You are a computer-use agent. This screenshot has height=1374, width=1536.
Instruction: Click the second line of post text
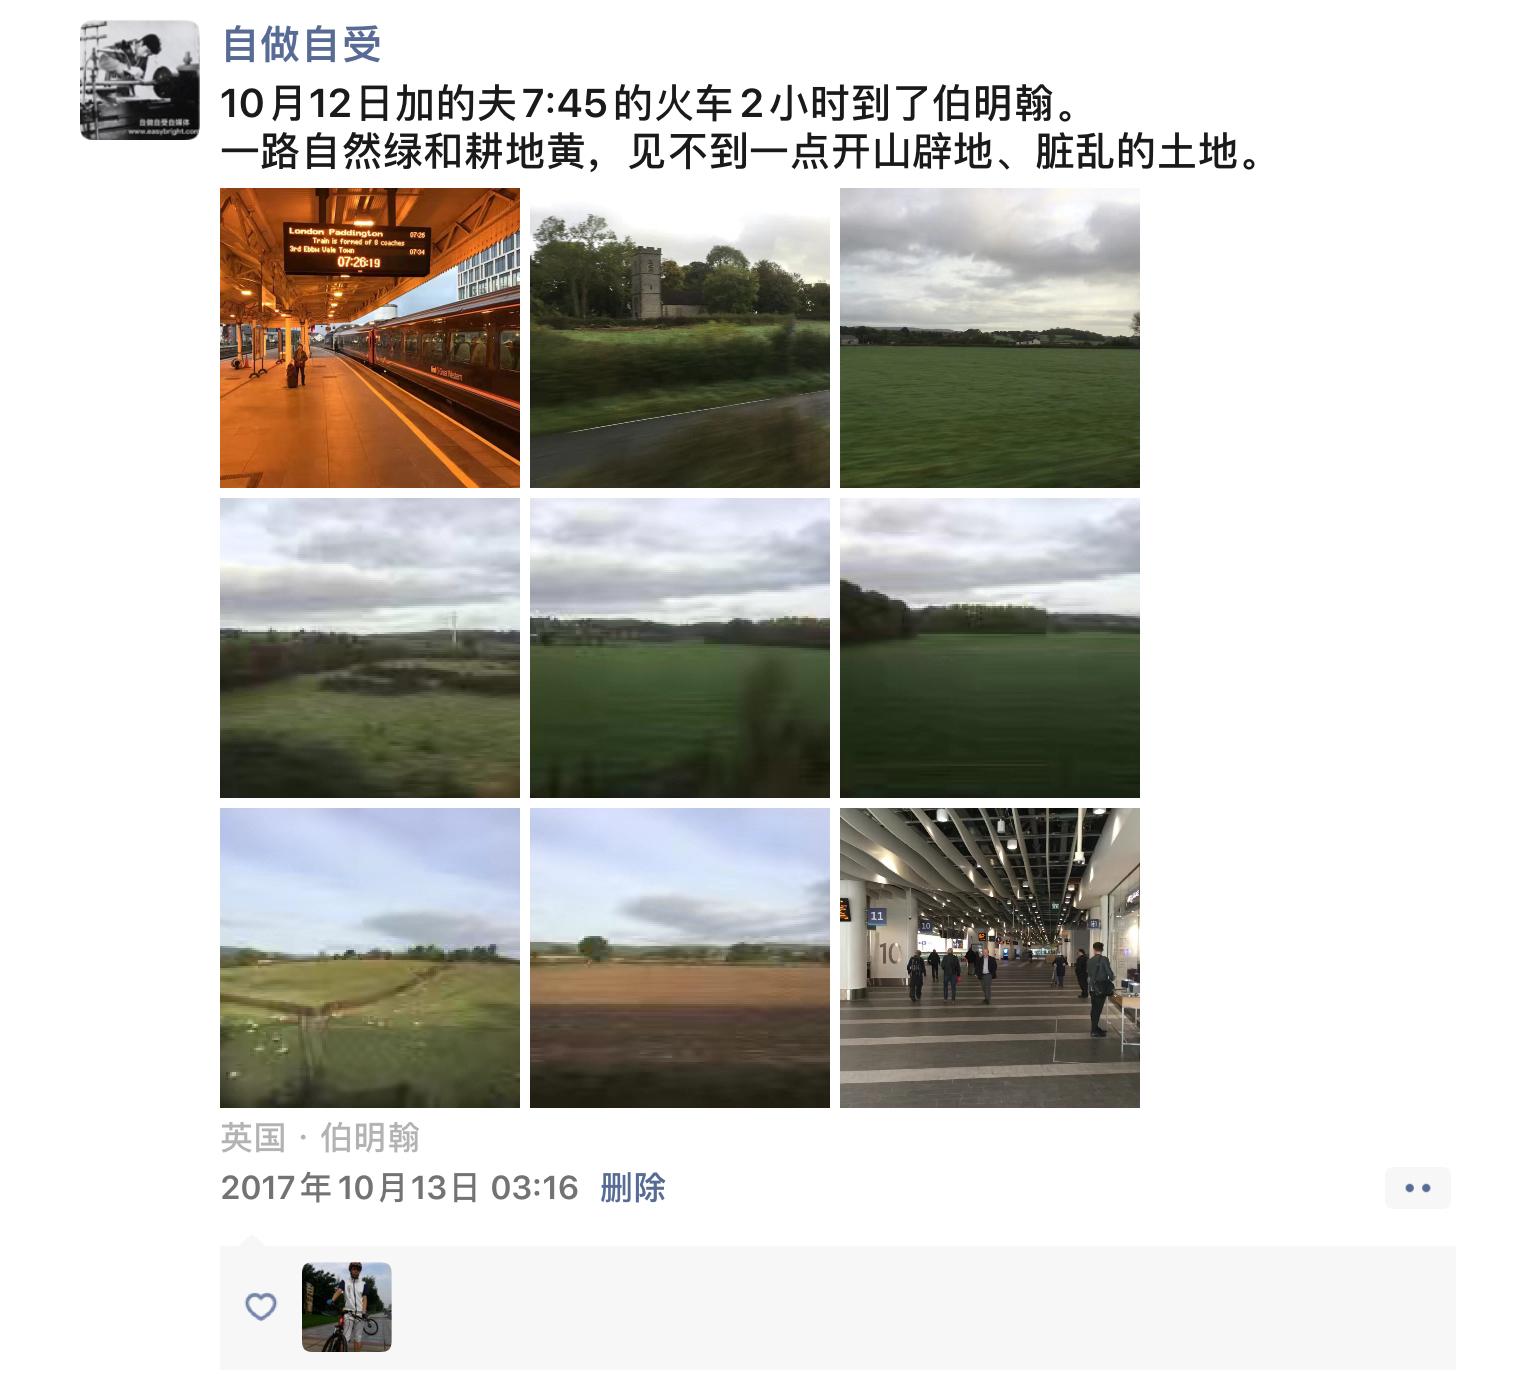pos(743,153)
